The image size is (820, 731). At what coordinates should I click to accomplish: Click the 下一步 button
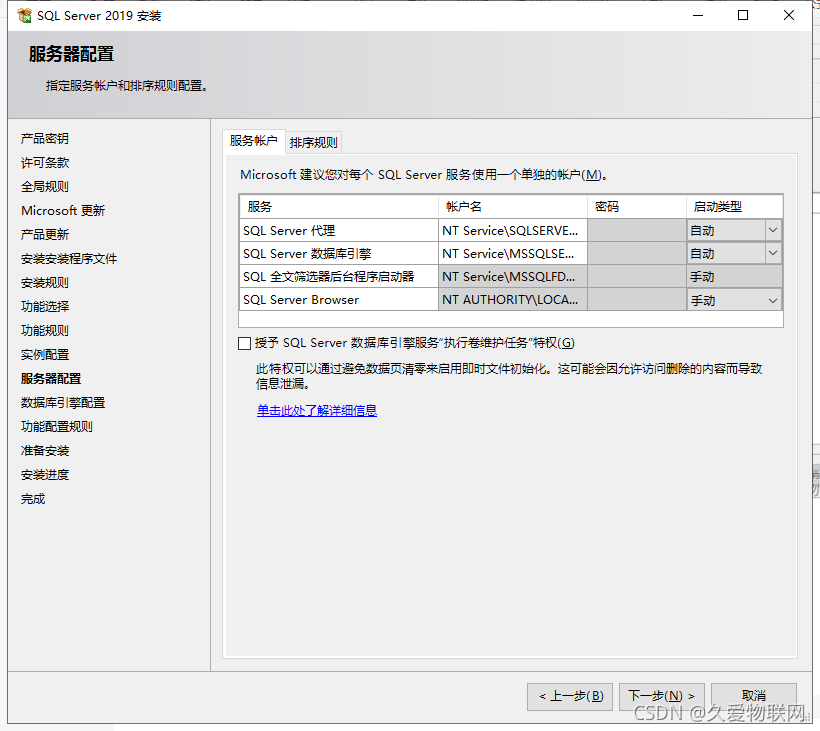[x=659, y=696]
